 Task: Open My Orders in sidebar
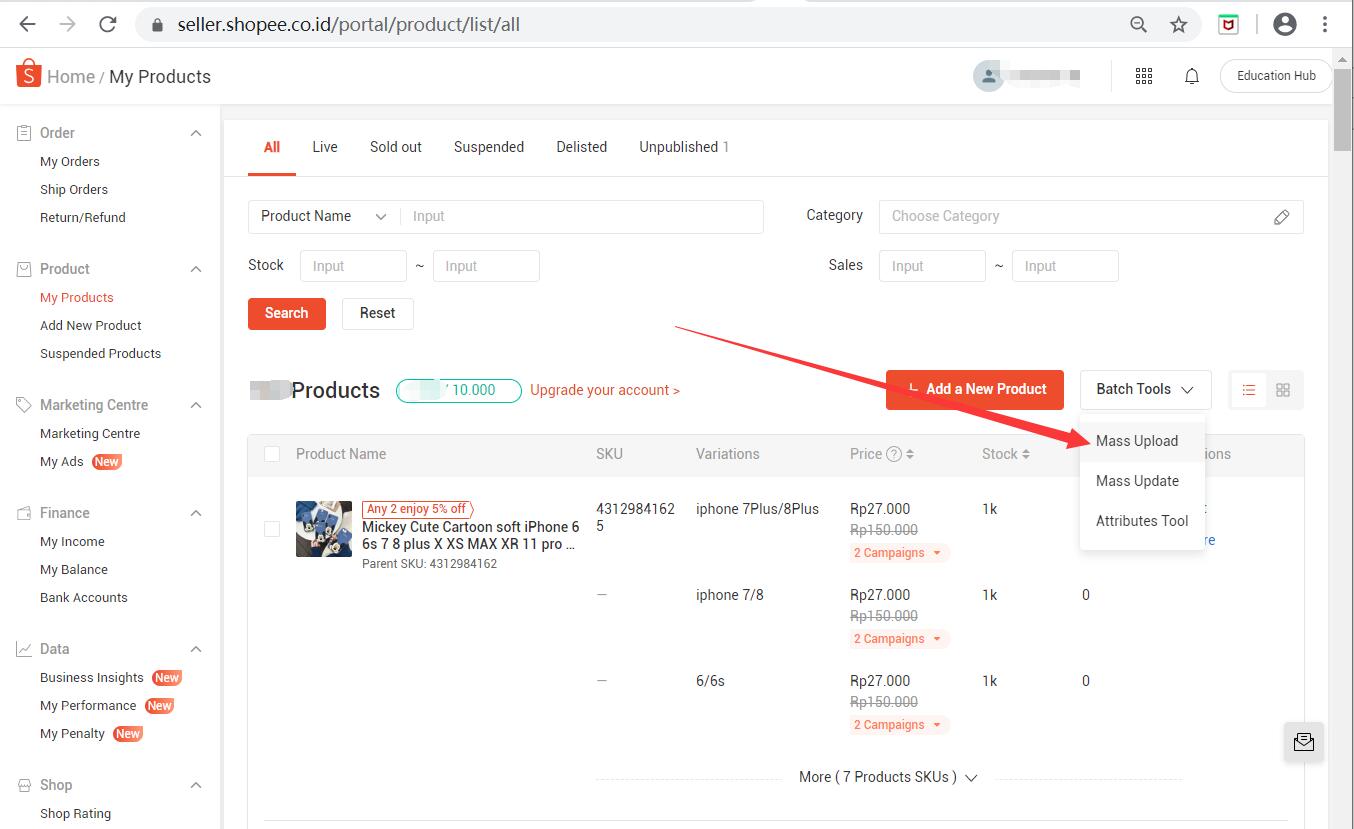pyautogui.click(x=70, y=161)
